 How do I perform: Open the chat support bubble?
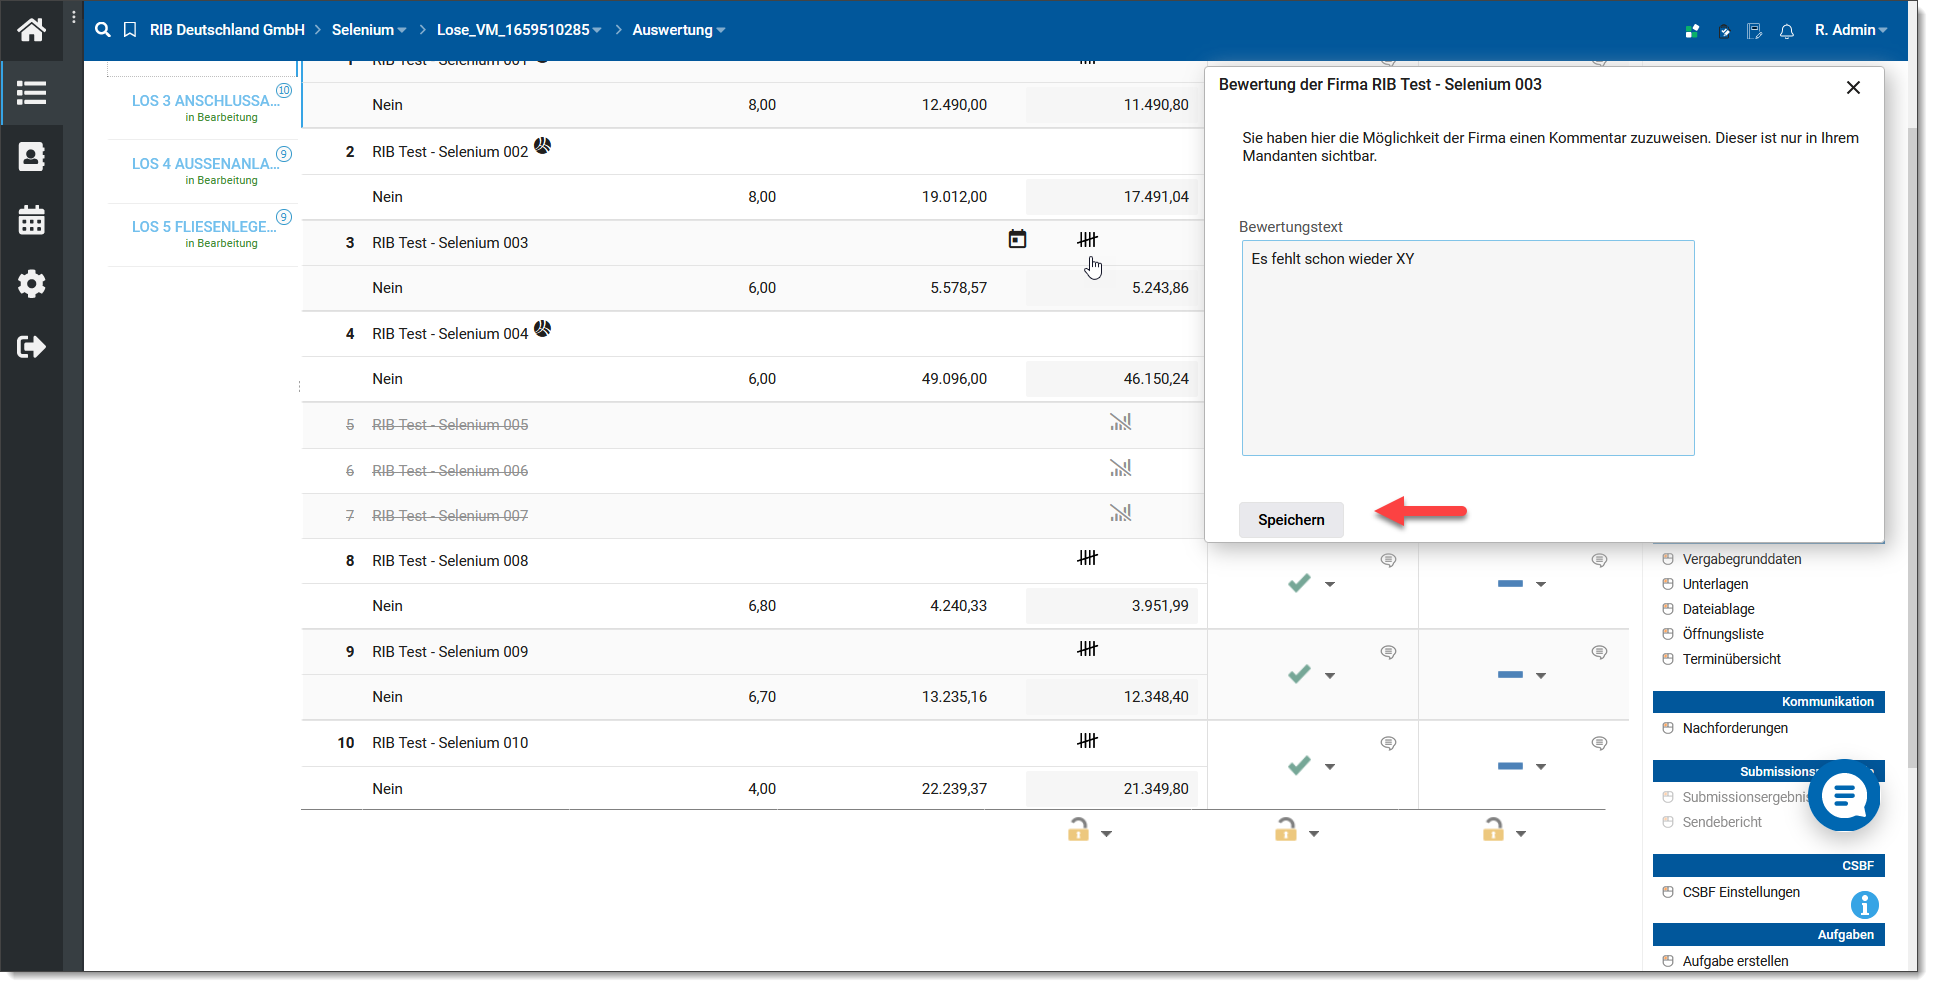pyautogui.click(x=1844, y=796)
